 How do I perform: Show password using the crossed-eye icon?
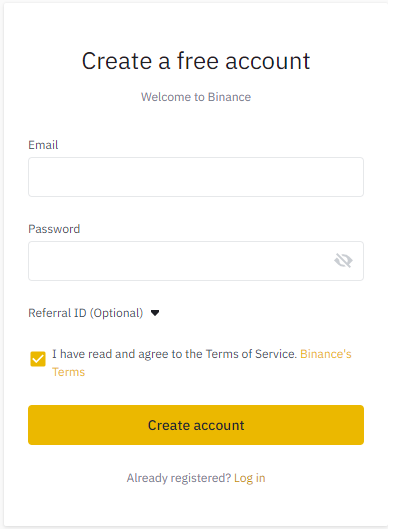click(343, 260)
